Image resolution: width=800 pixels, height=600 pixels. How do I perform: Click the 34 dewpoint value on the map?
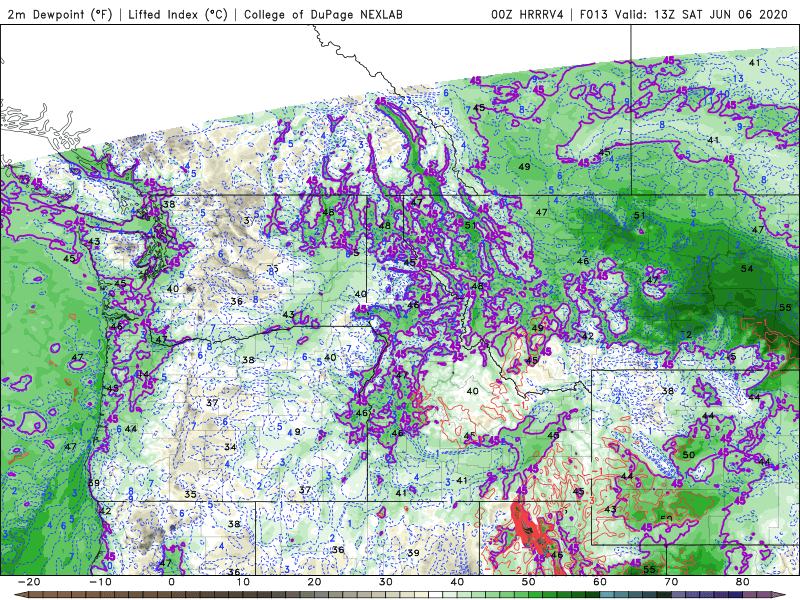(x=231, y=447)
